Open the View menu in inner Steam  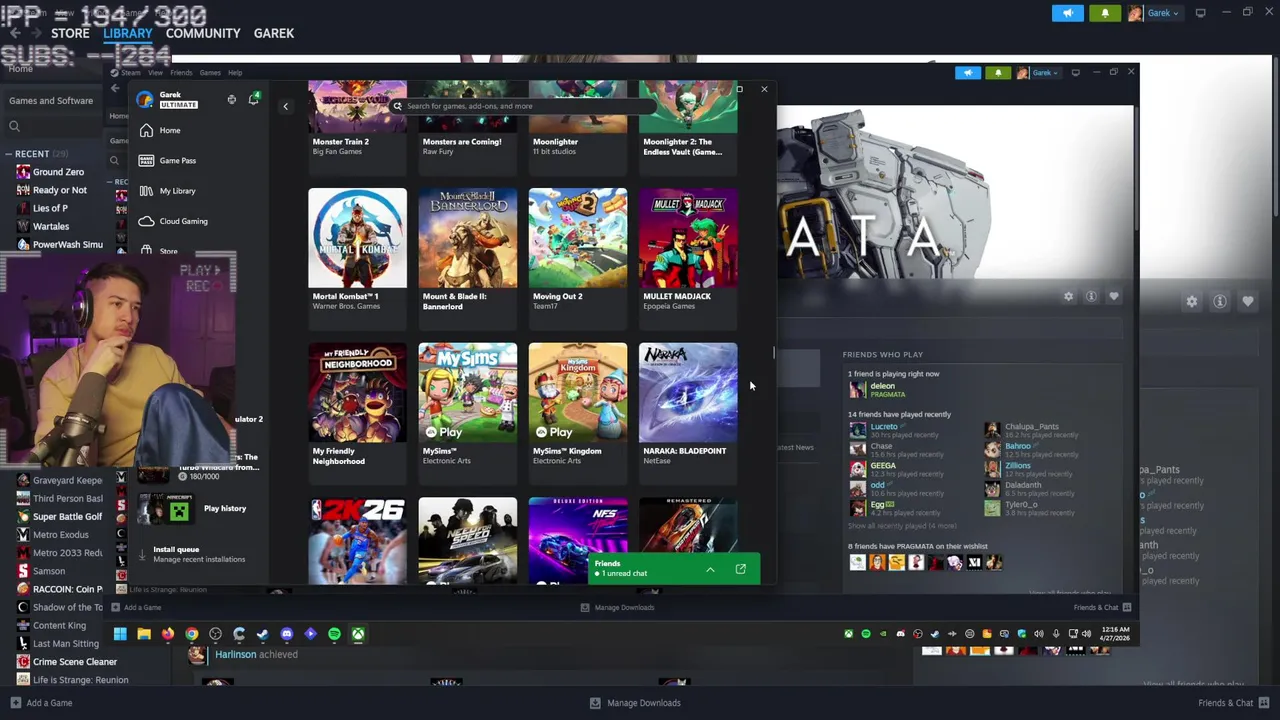tap(155, 73)
